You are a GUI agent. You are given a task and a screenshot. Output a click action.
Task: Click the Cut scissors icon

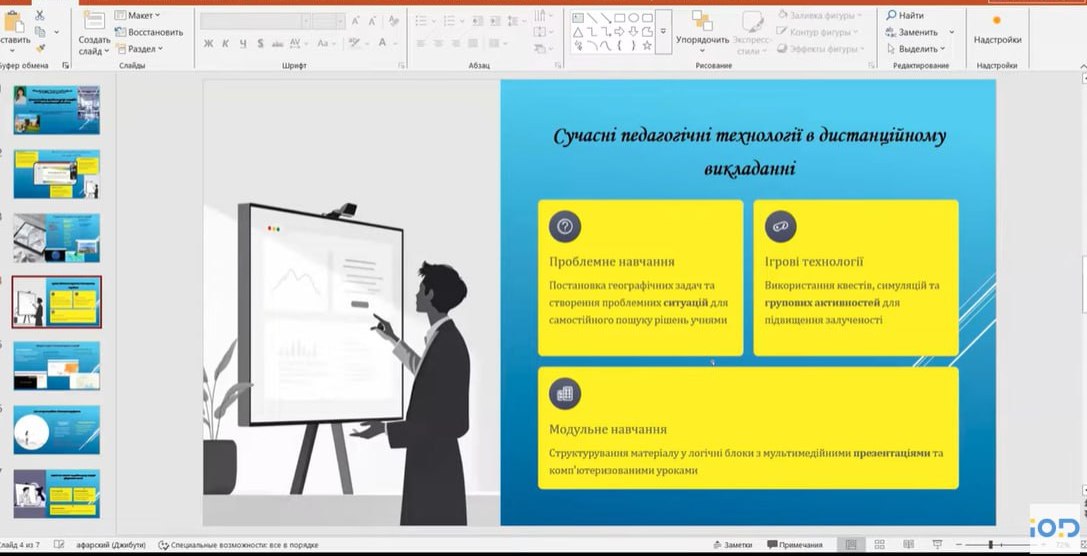pos(39,15)
